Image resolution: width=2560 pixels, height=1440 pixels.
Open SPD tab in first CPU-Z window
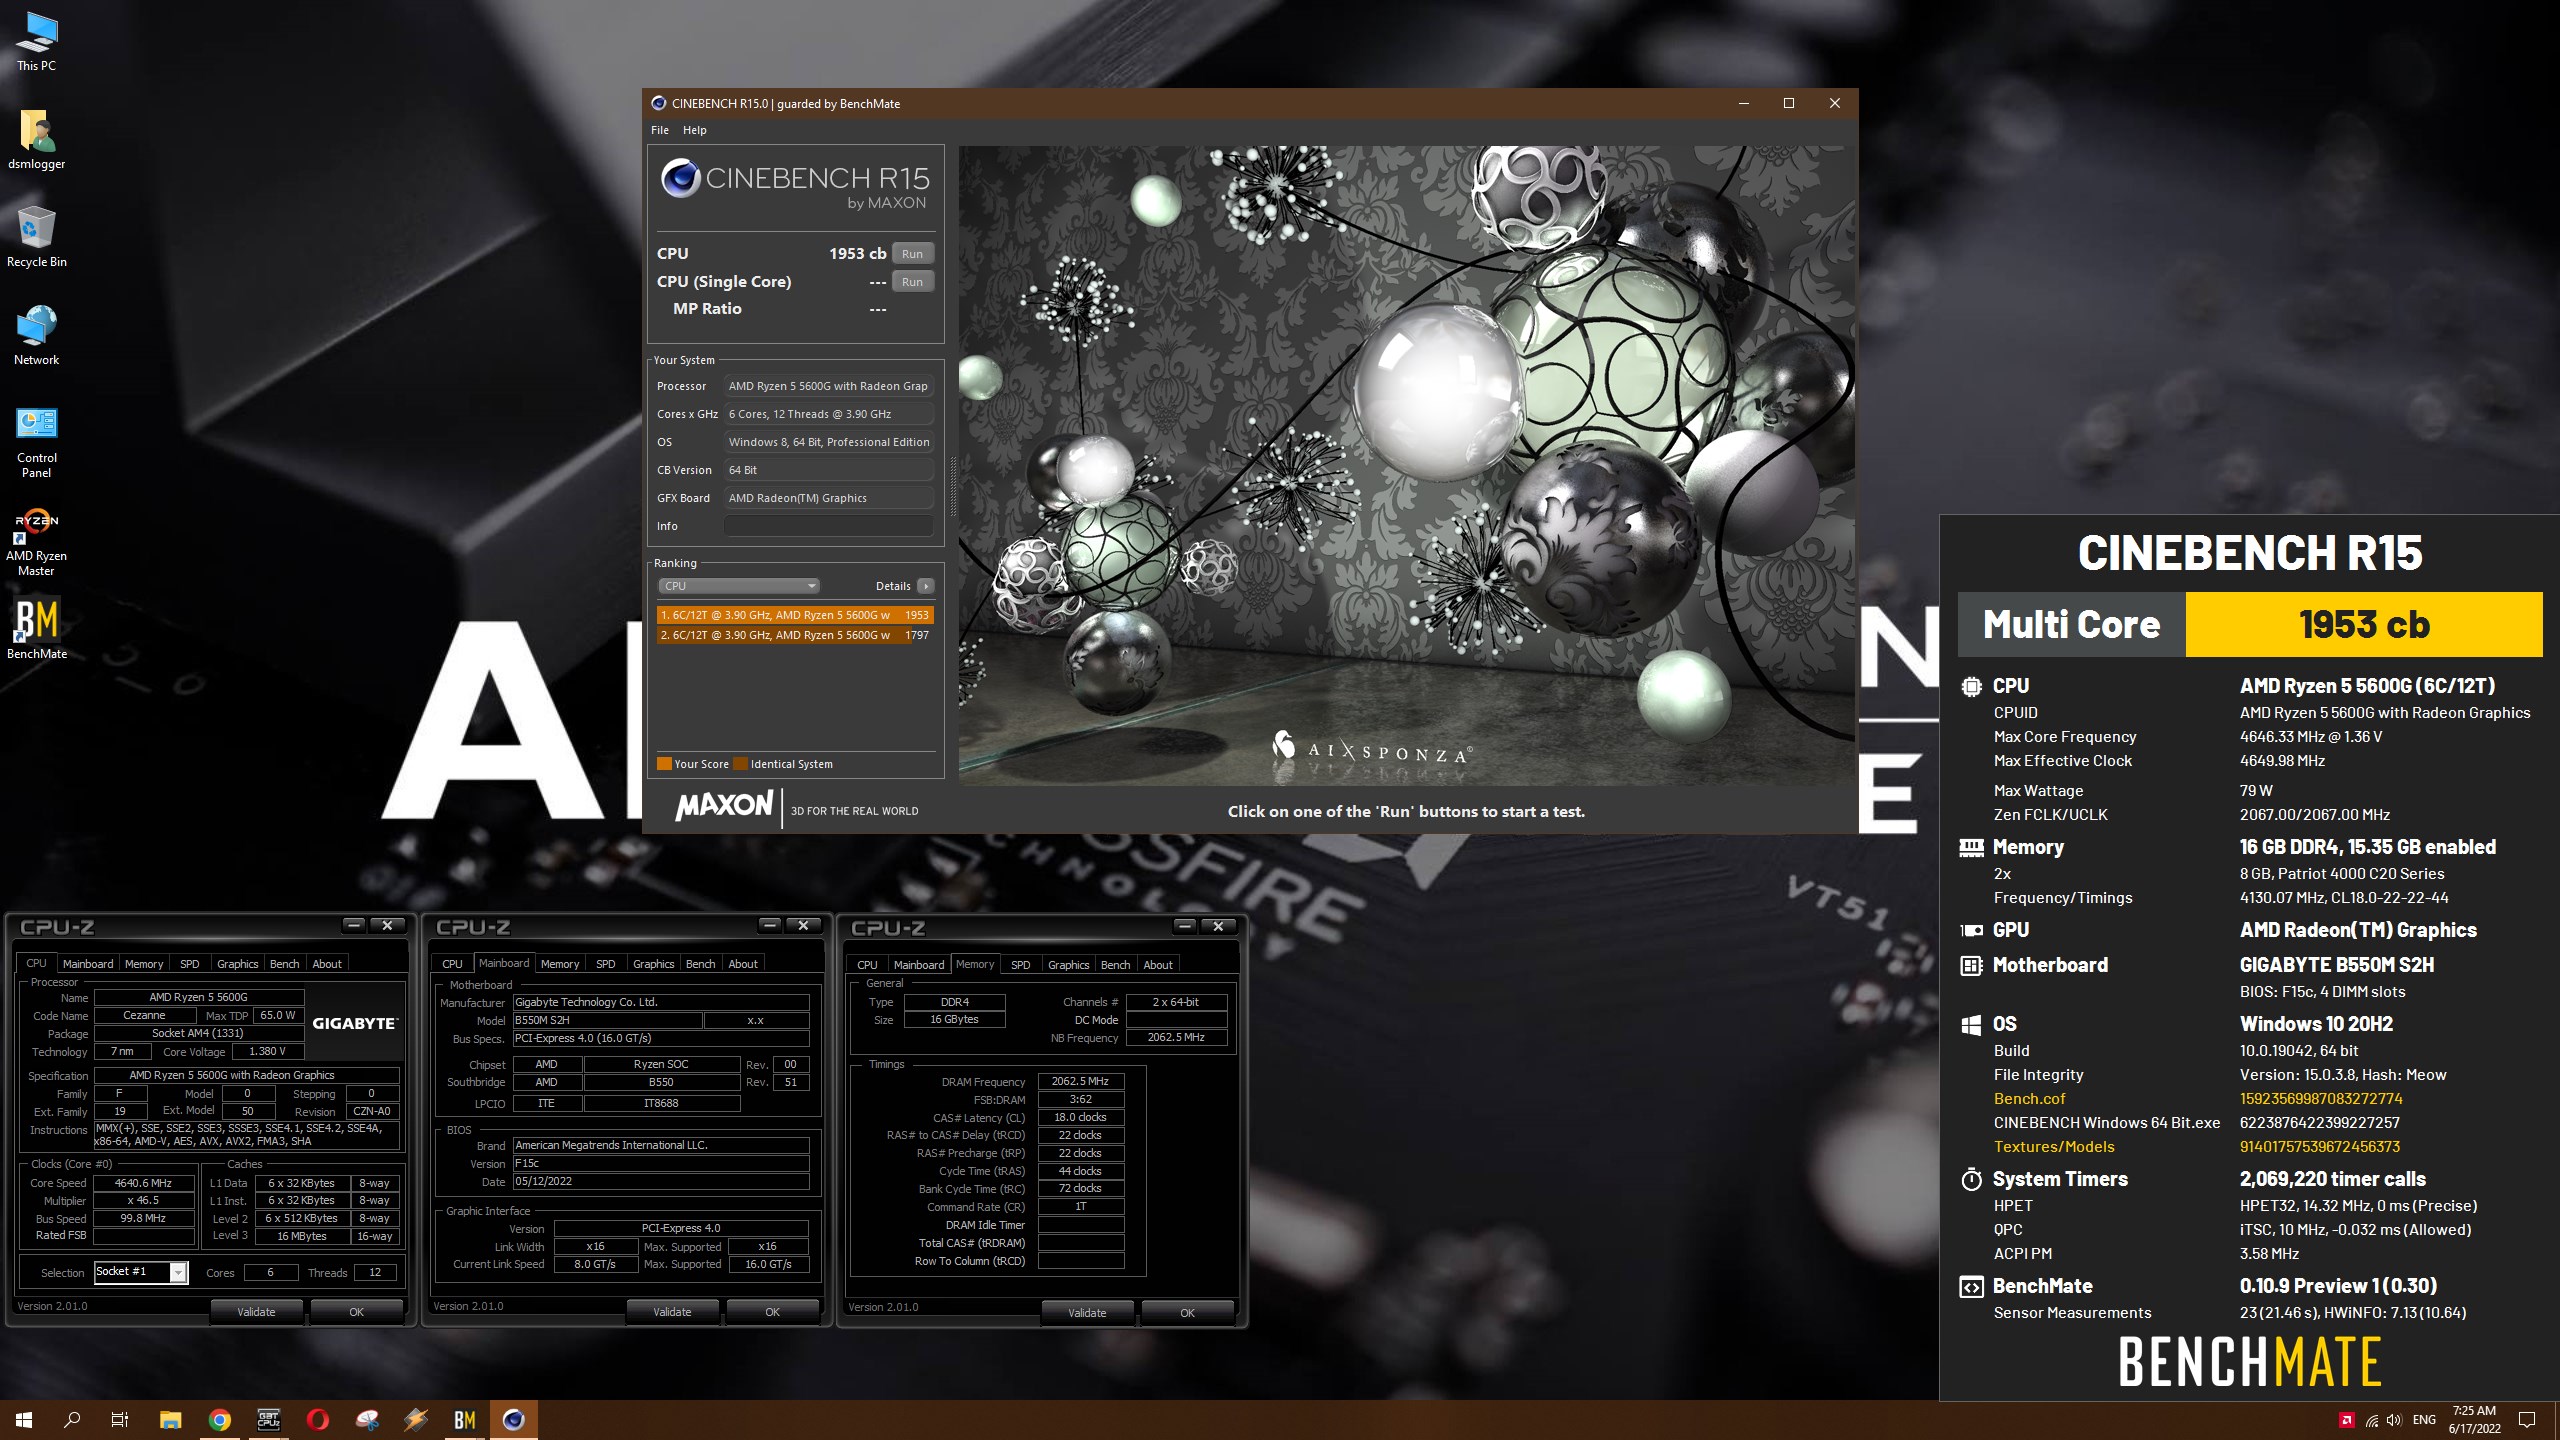[189, 964]
